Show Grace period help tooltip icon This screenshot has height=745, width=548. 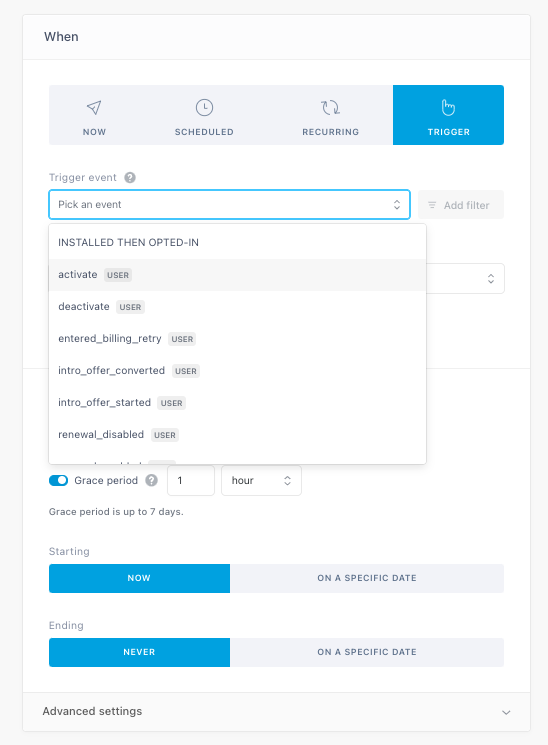pos(152,480)
